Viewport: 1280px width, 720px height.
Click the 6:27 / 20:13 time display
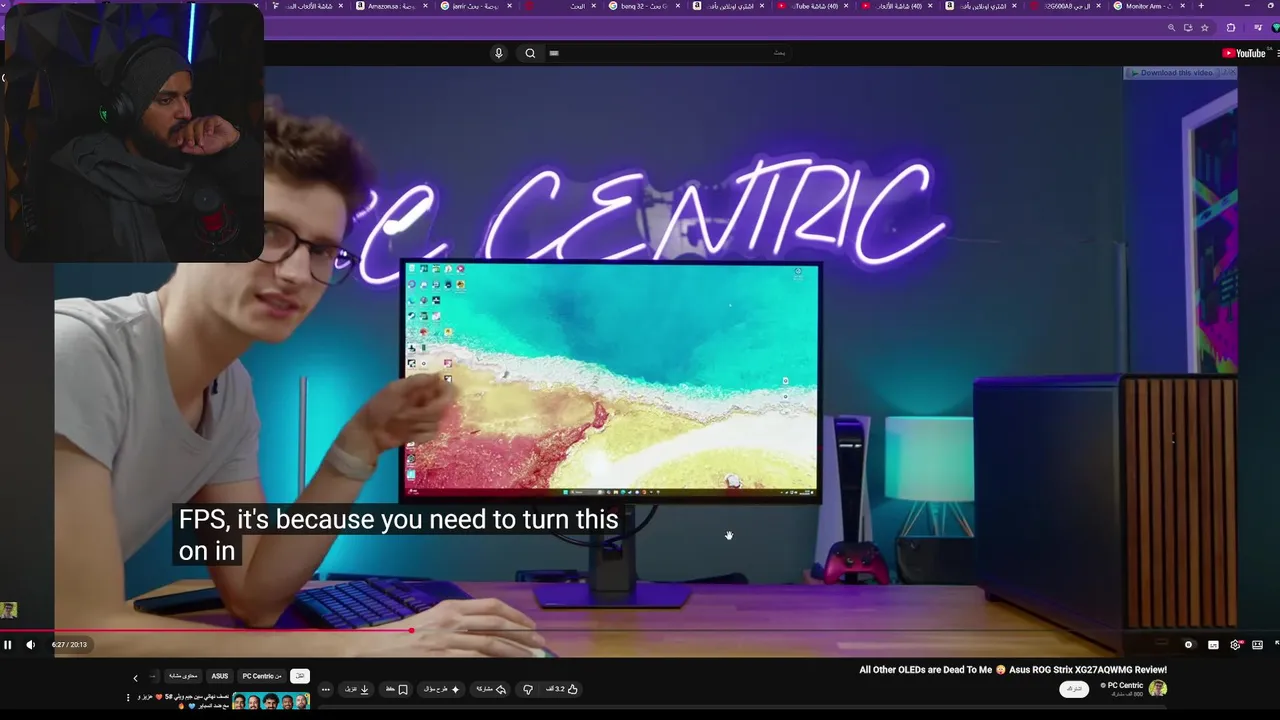(69, 645)
